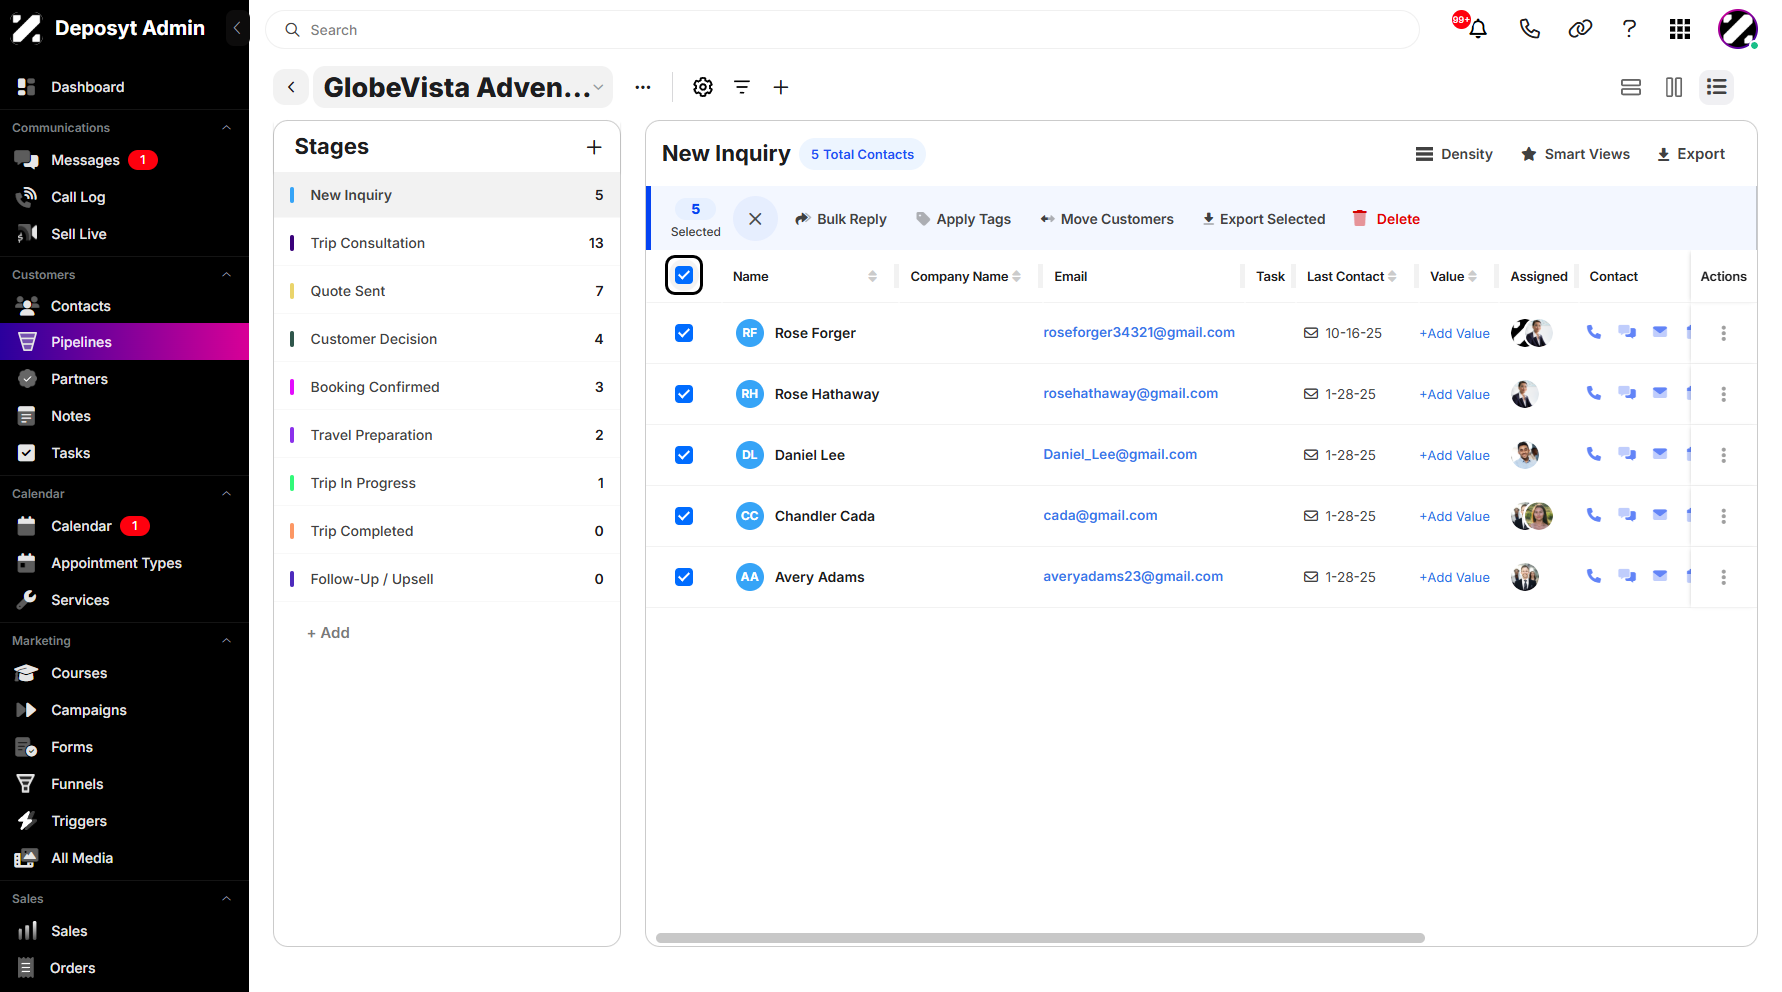Open the GlobeVista Adven... pipeline dropdown
Viewport: 1782px width, 992px height.
tap(463, 87)
